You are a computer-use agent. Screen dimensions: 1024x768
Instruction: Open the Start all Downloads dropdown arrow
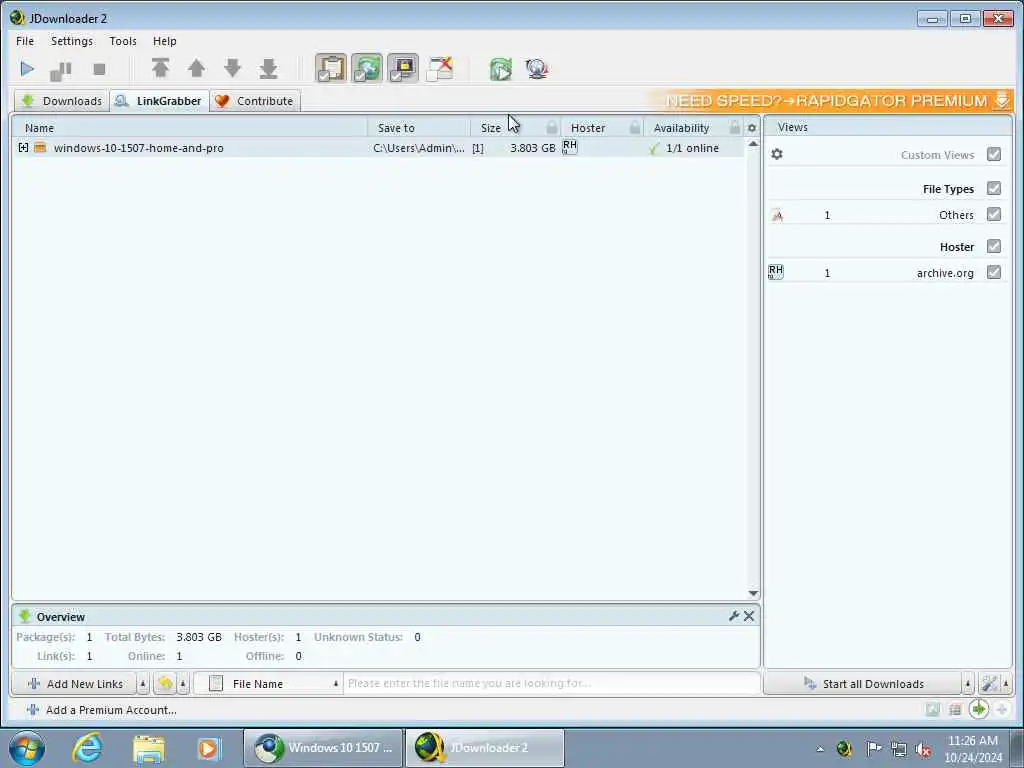click(x=968, y=684)
